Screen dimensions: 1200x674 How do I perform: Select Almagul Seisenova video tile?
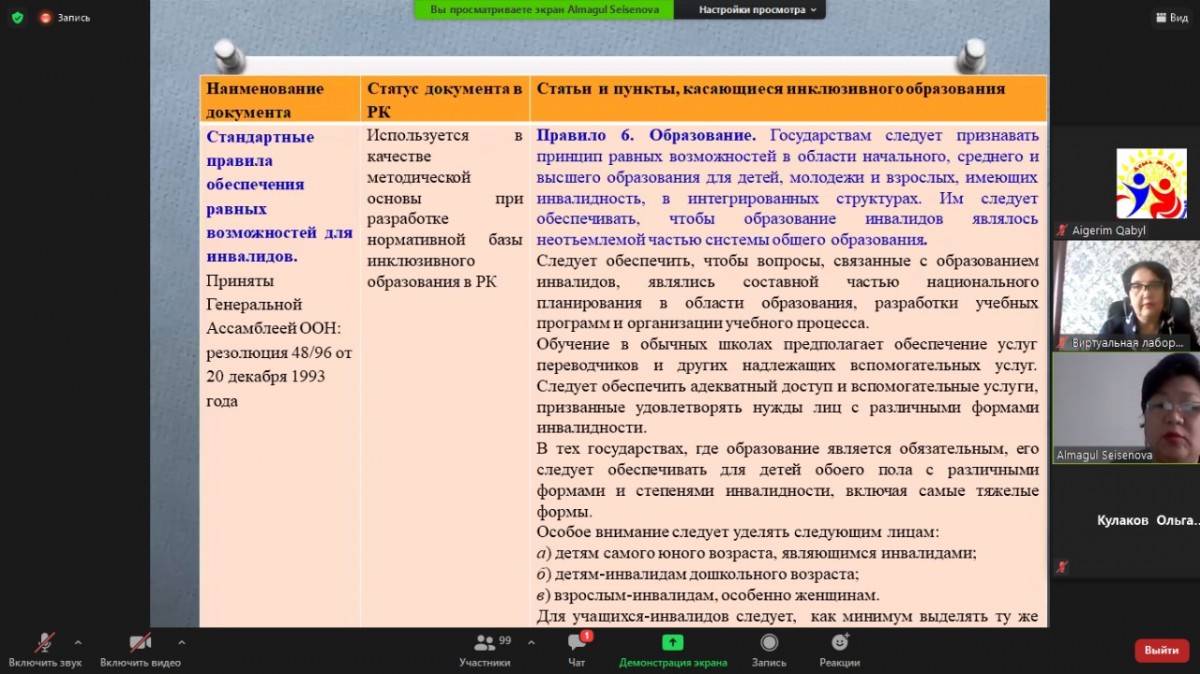pyautogui.click(x=1124, y=407)
